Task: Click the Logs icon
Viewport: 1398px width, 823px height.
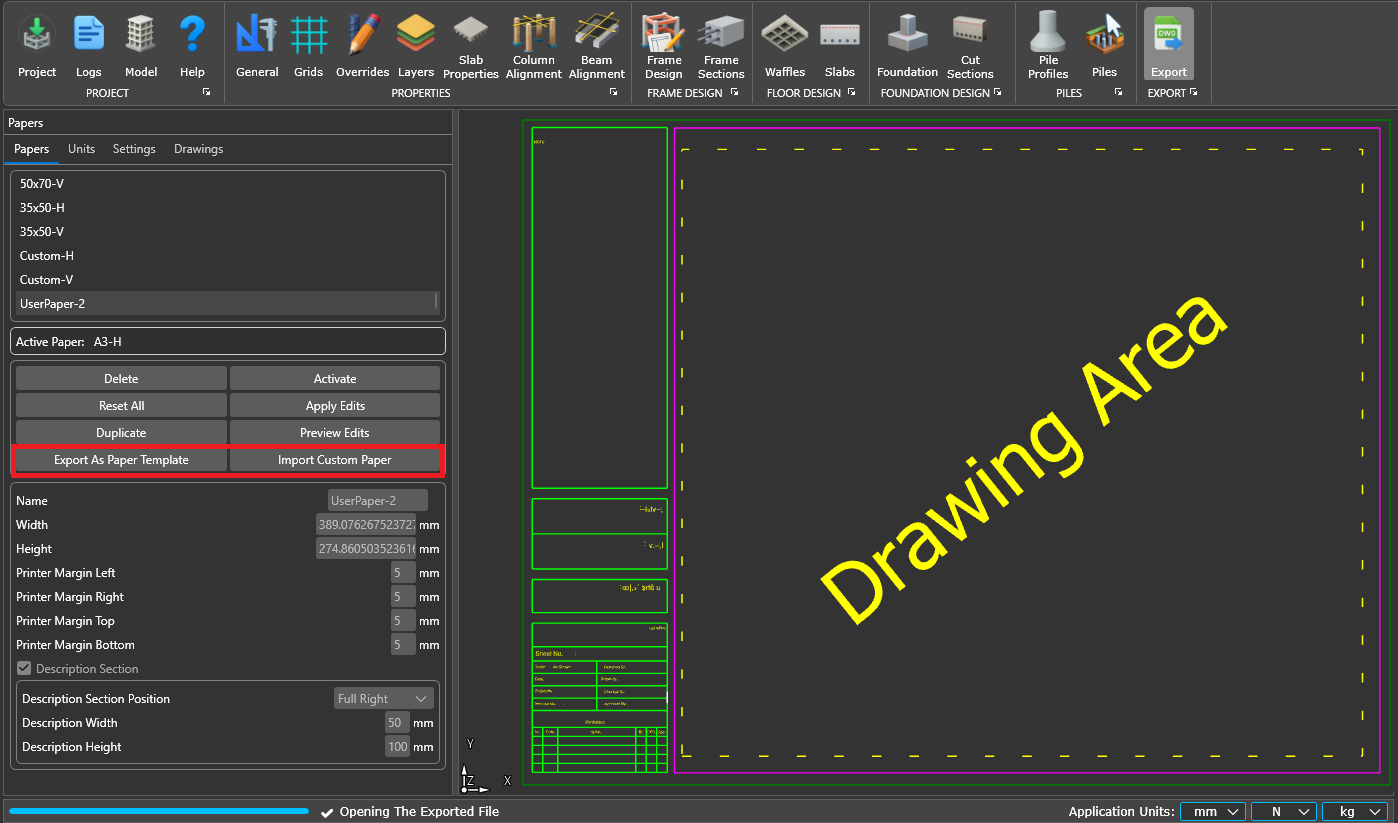Action: [88, 46]
